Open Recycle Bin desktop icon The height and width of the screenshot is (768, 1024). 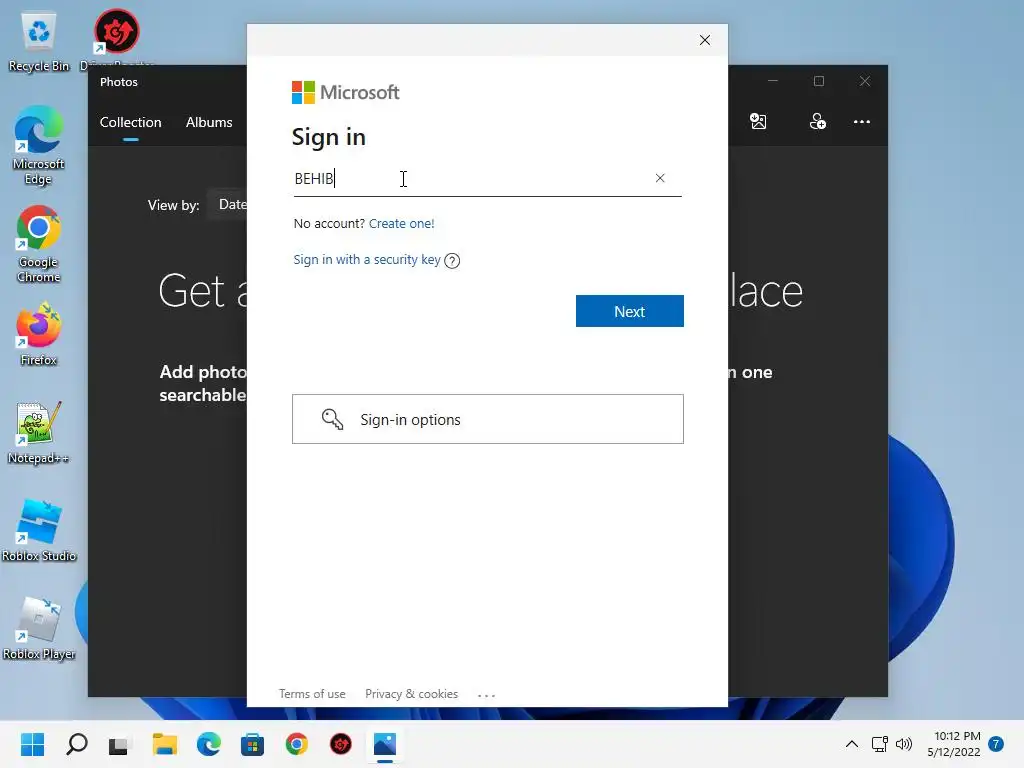point(39,42)
